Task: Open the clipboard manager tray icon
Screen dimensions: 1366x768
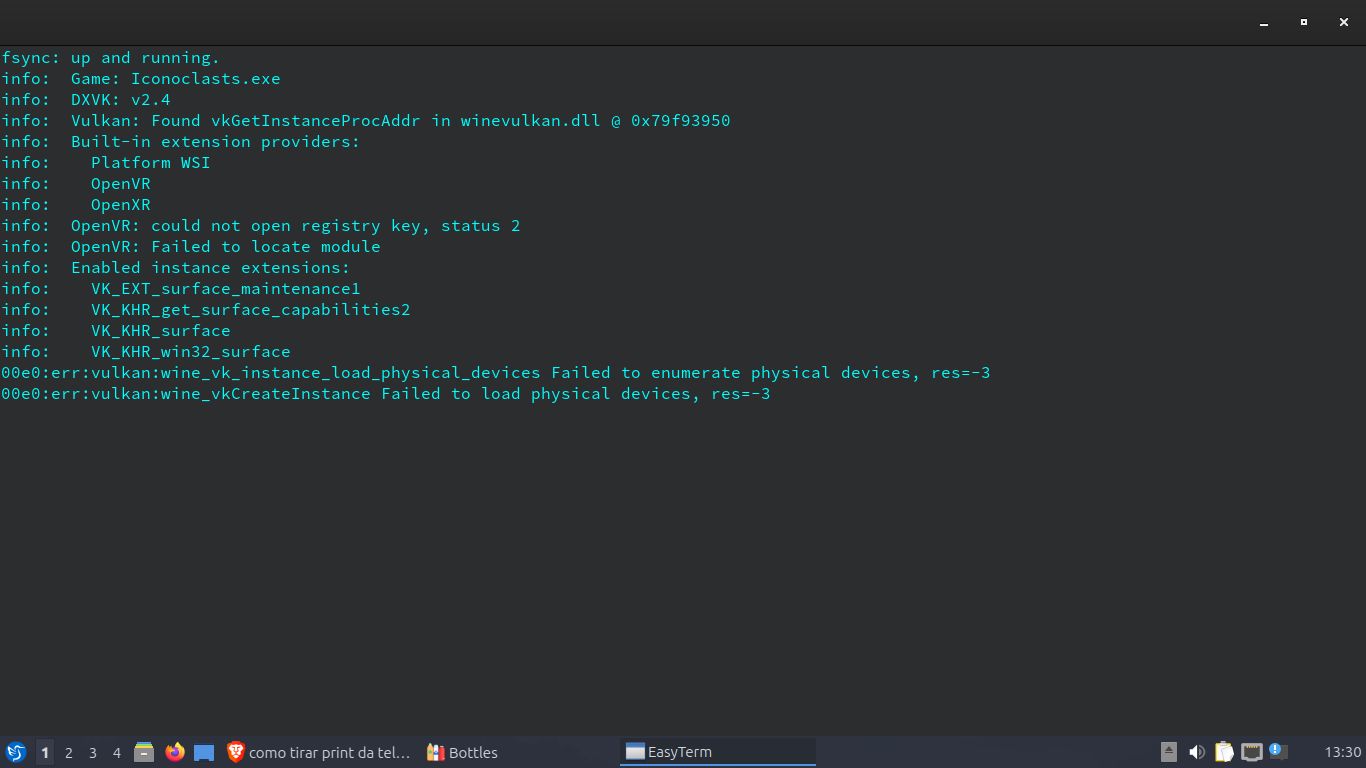Action: 1224,752
